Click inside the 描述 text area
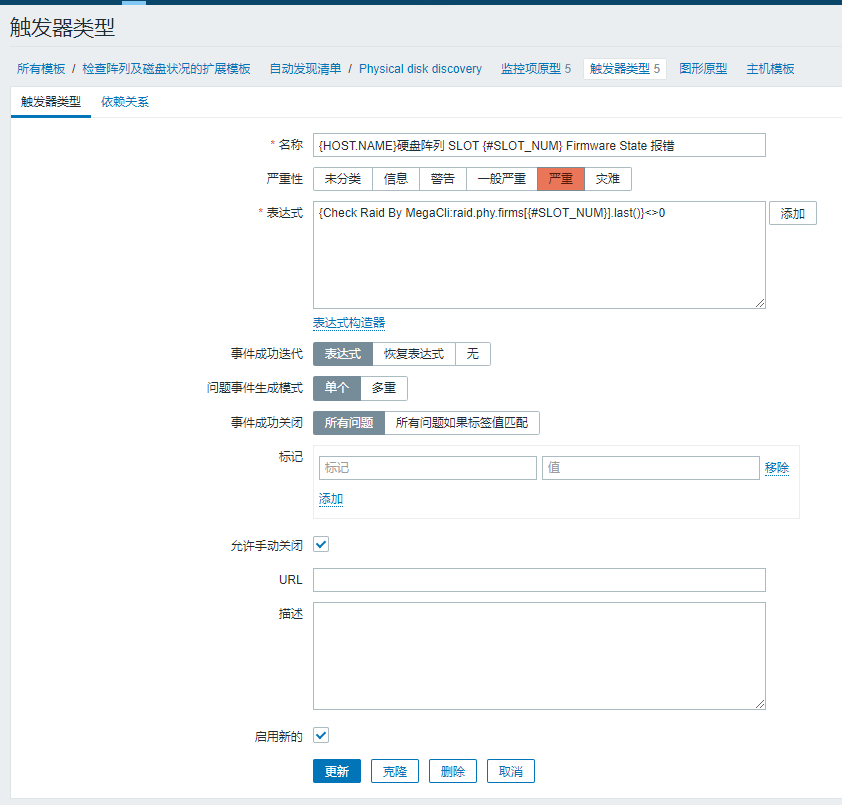Viewport: 842px width, 805px height. [539, 656]
